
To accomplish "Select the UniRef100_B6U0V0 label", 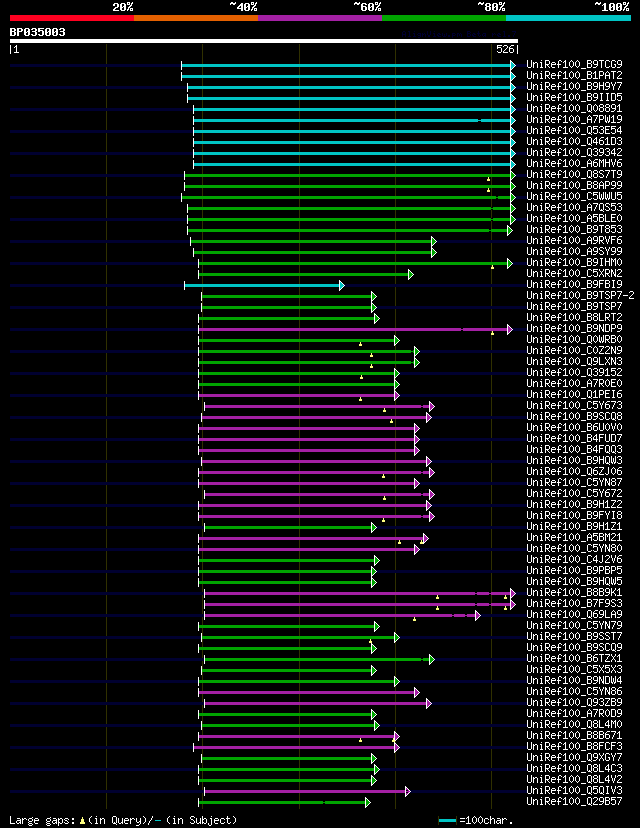I will tap(574, 427).
